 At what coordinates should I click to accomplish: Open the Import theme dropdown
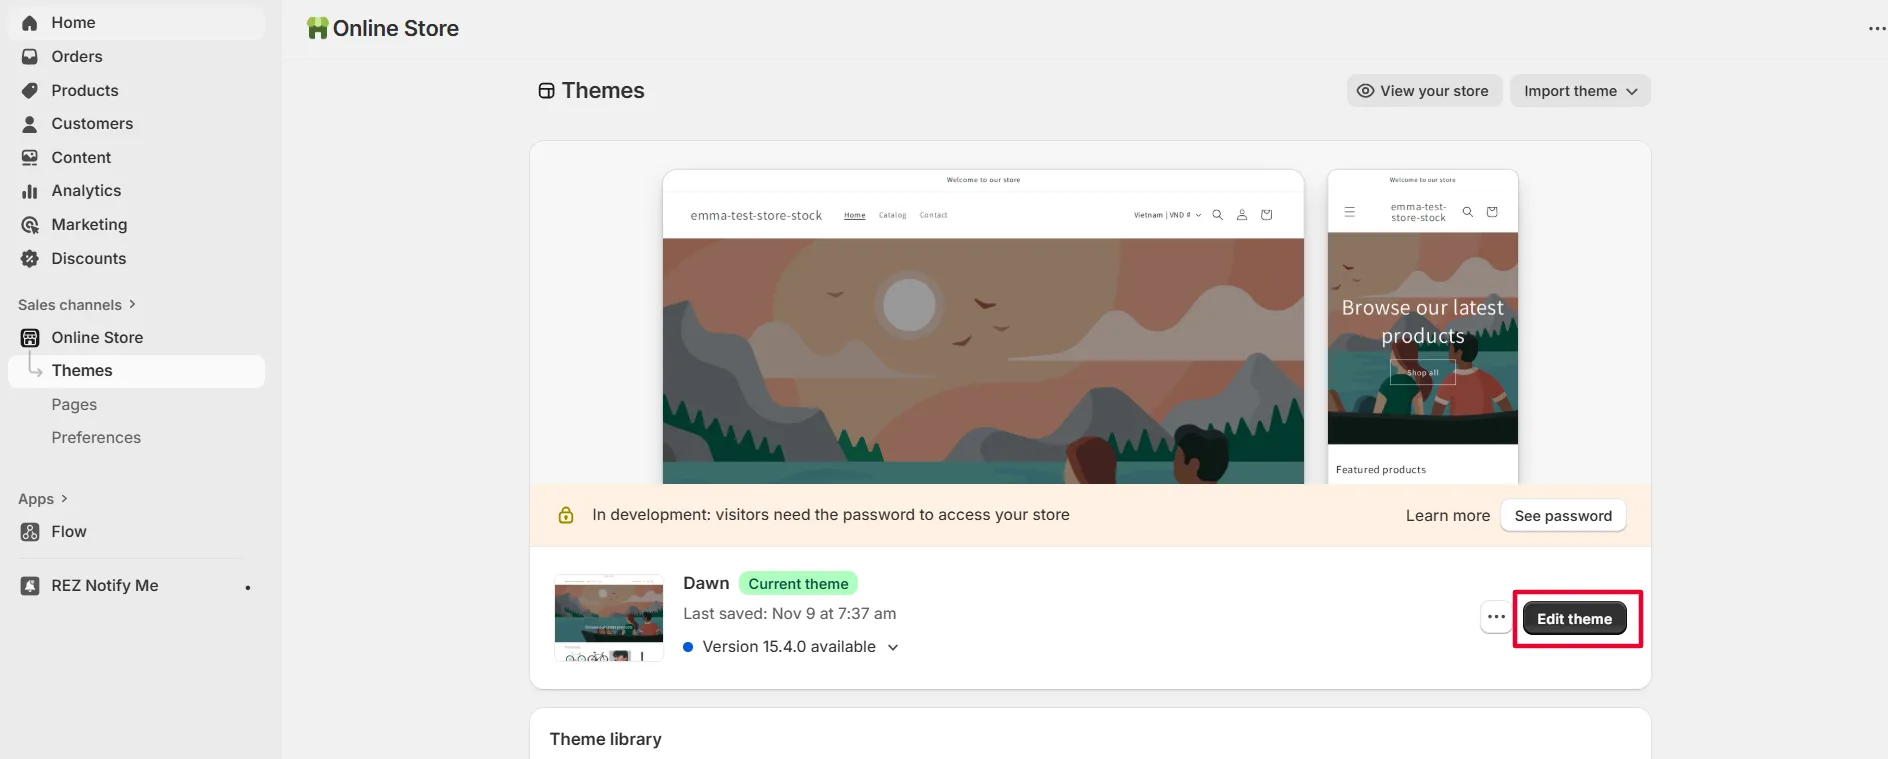(x=1580, y=91)
